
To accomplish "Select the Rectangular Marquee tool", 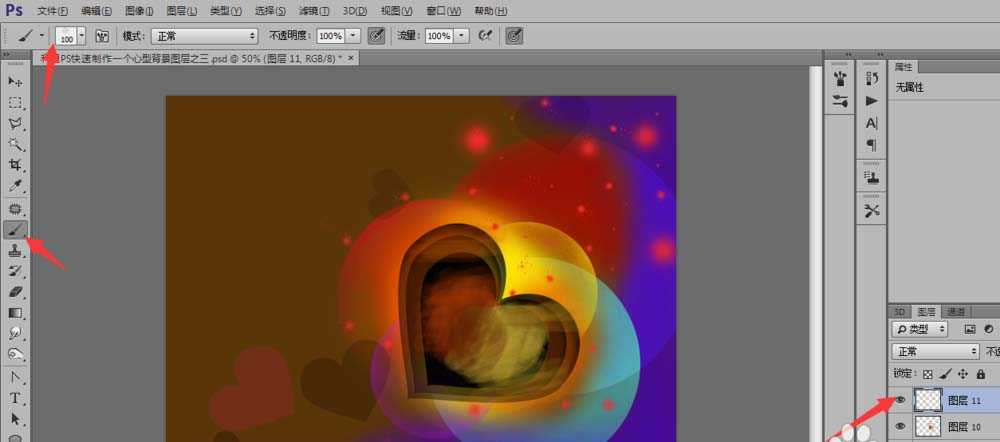I will pyautogui.click(x=15, y=102).
